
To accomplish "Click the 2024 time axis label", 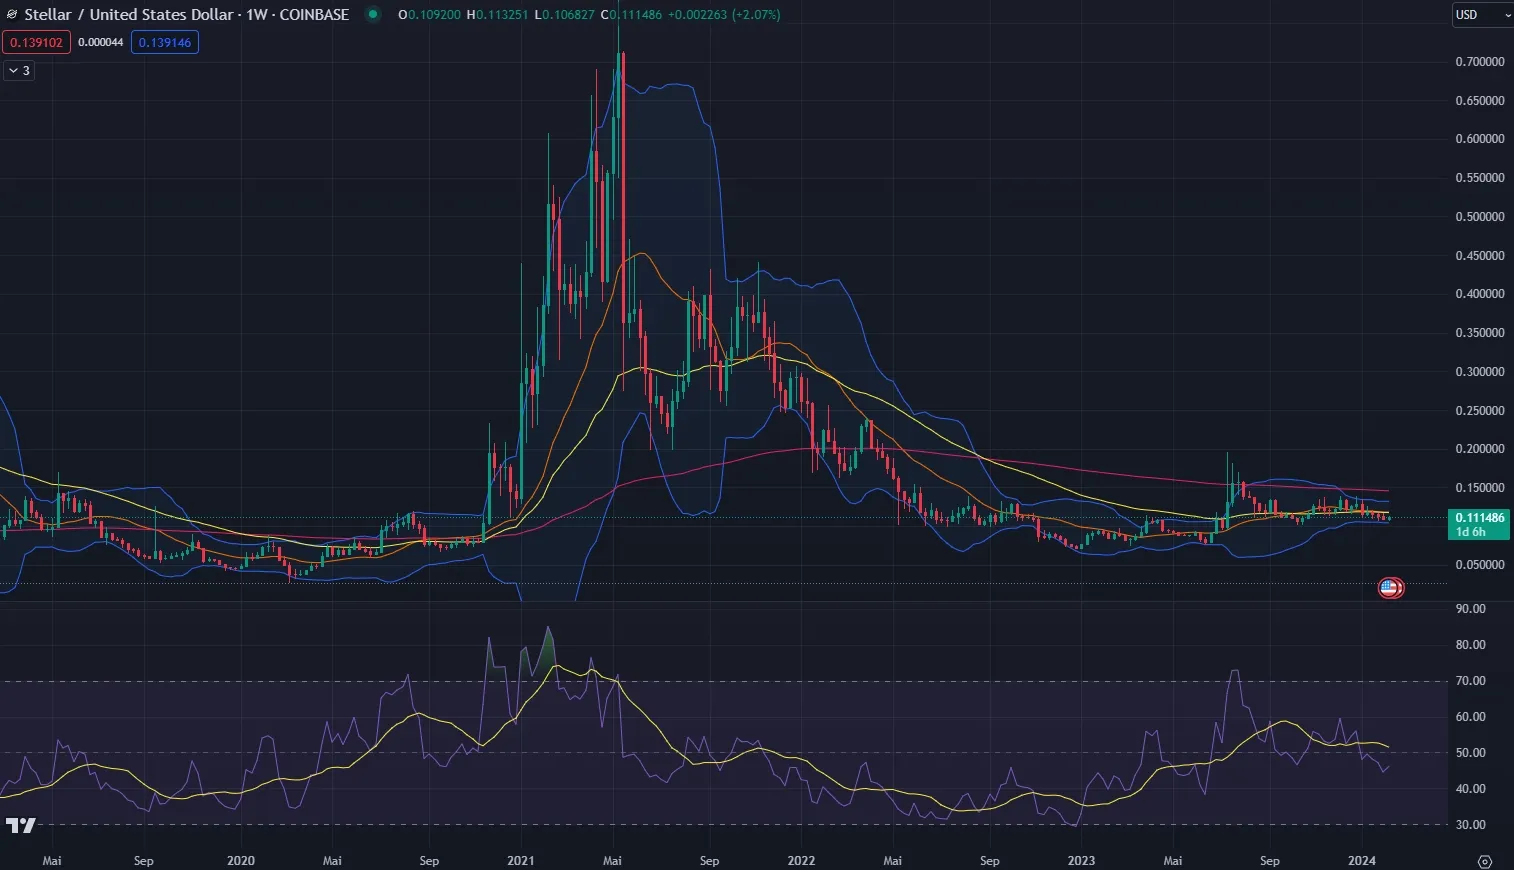I will point(1361,861).
